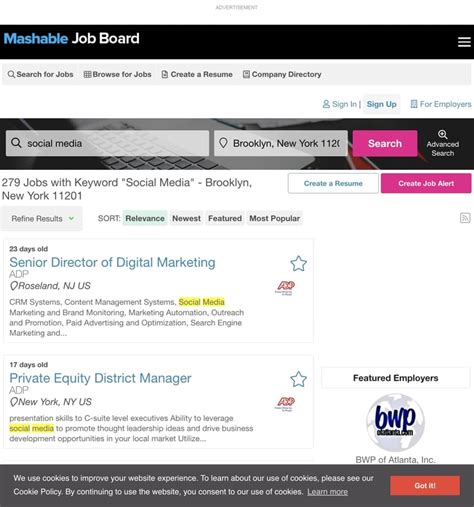474x507 pixels.
Task: Open Browse for Jobs menu item
Action: pyautogui.click(x=117, y=74)
